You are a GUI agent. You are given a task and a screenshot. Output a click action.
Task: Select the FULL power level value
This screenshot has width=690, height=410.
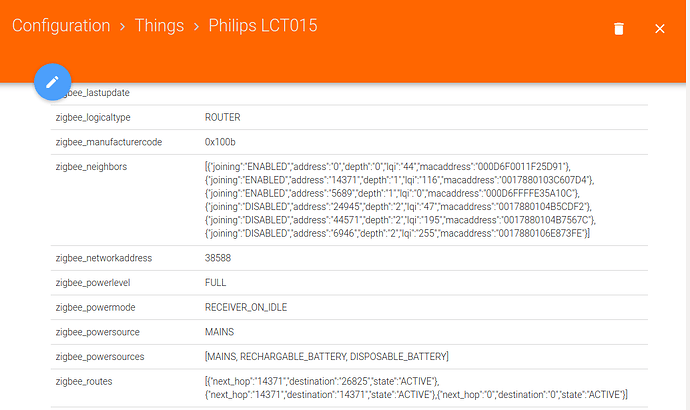point(215,282)
